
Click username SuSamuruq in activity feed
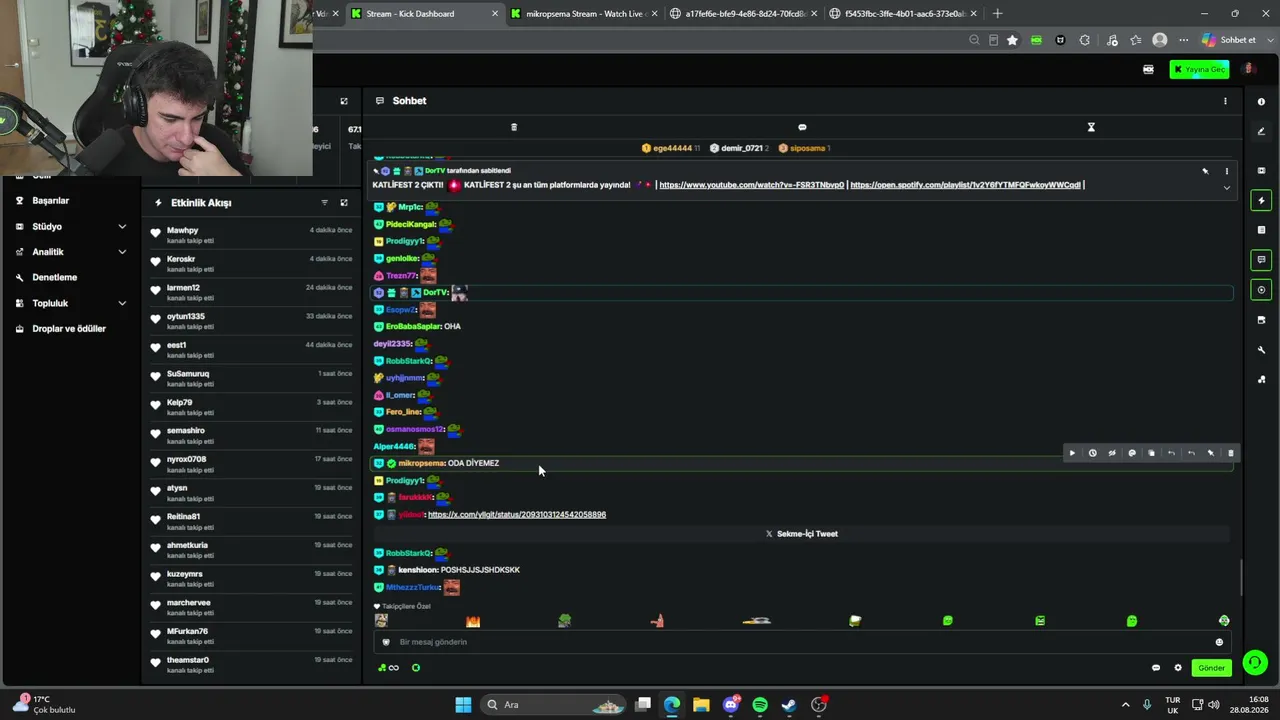coord(188,374)
